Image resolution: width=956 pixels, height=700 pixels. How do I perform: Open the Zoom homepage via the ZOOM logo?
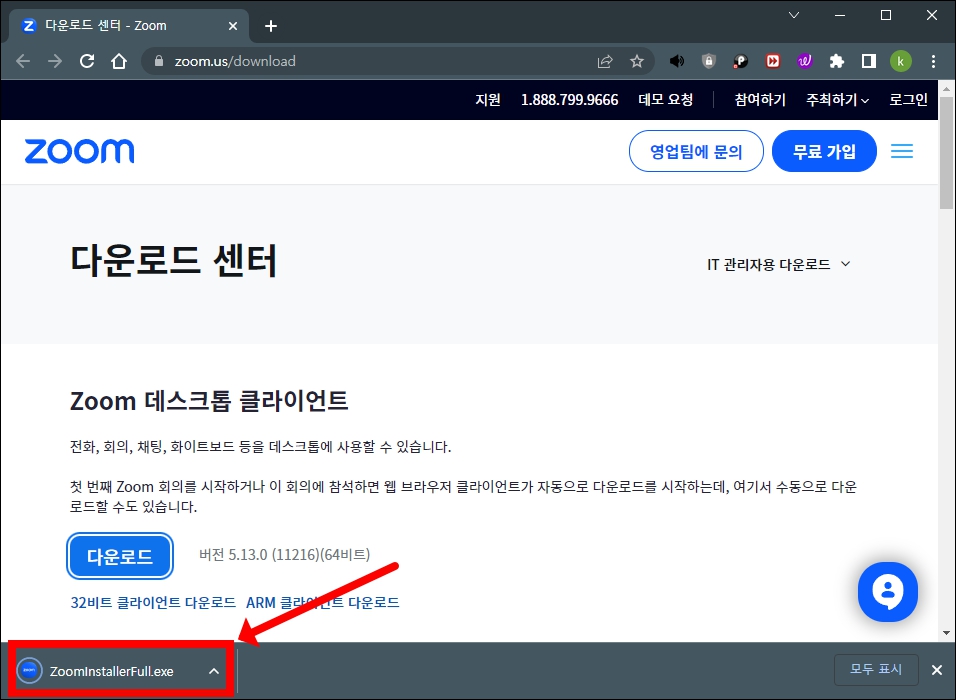click(x=79, y=150)
